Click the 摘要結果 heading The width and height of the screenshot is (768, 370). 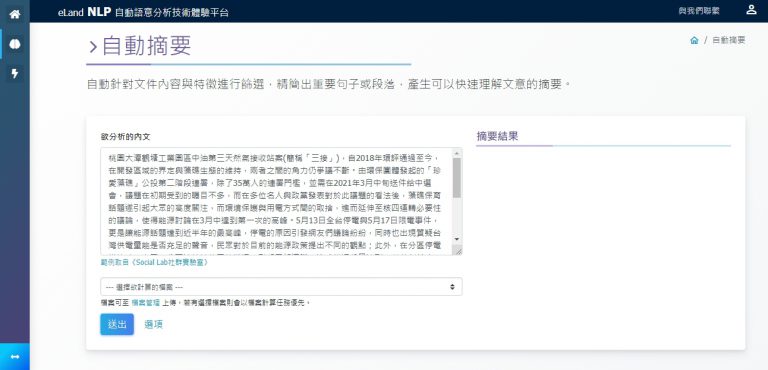point(497,136)
